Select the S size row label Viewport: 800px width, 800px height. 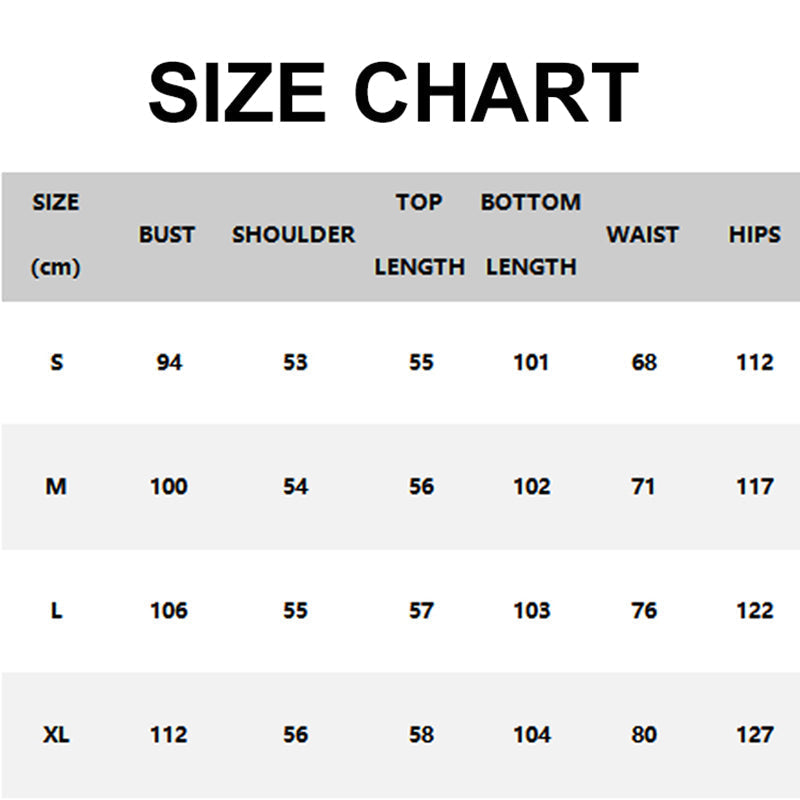pyautogui.click(x=56, y=362)
